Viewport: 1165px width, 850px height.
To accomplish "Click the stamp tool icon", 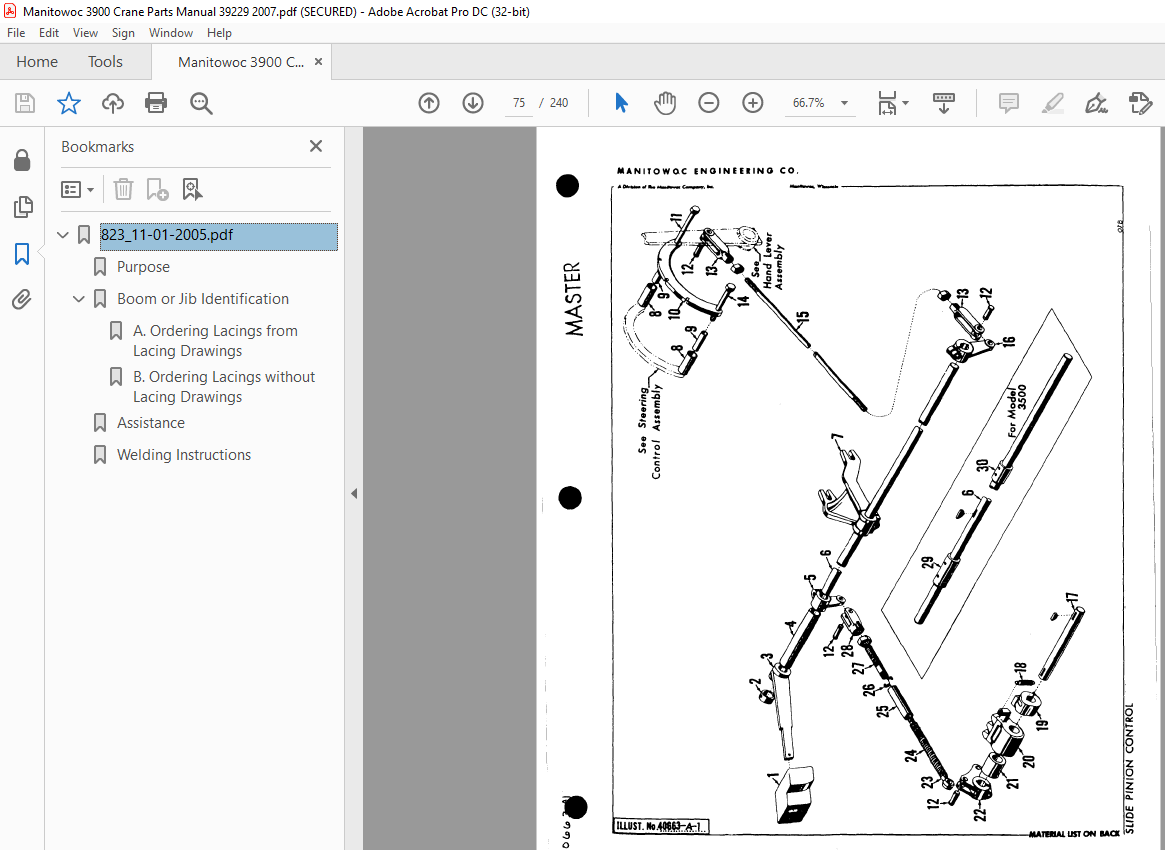I will coord(1140,103).
